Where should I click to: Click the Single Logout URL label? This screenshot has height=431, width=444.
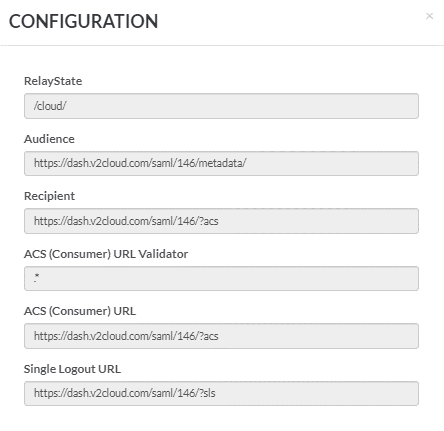[x=72, y=369]
